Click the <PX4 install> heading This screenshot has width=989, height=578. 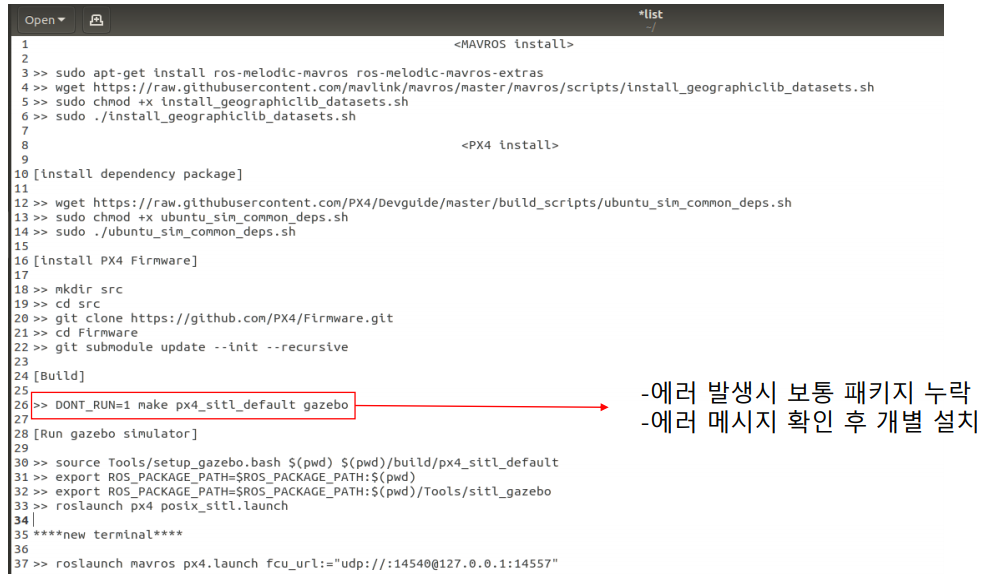(x=510, y=145)
